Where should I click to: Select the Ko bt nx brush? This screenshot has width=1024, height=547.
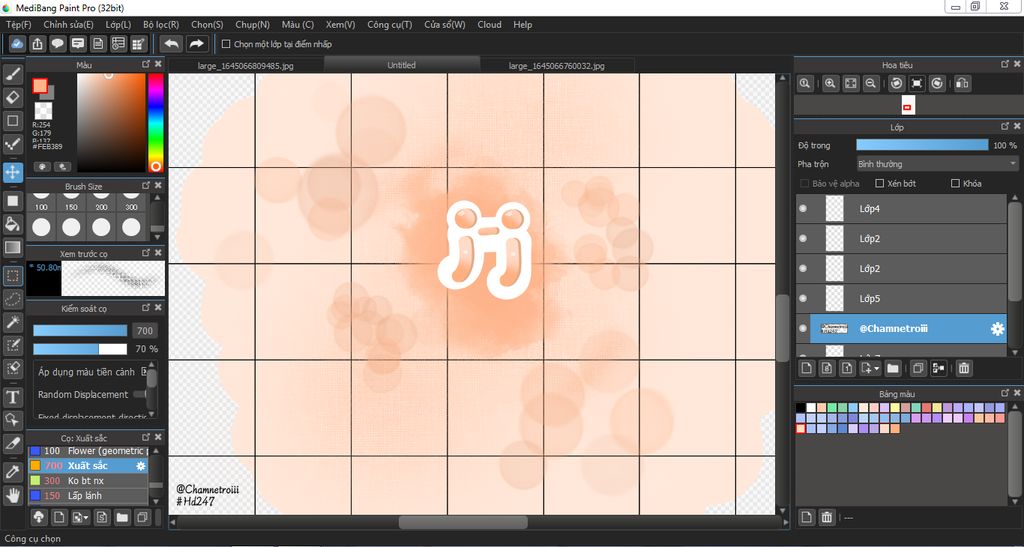point(88,480)
